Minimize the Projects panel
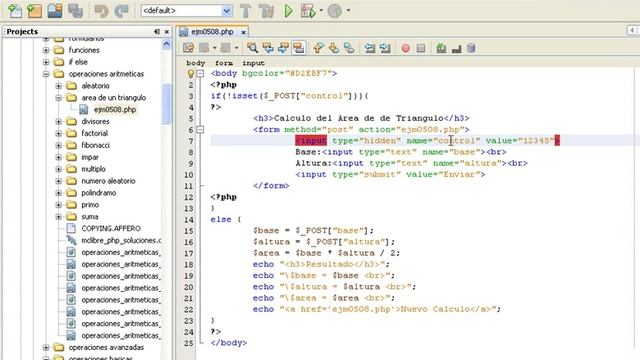Image resolution: width=640 pixels, height=360 pixels. [x=157, y=31]
